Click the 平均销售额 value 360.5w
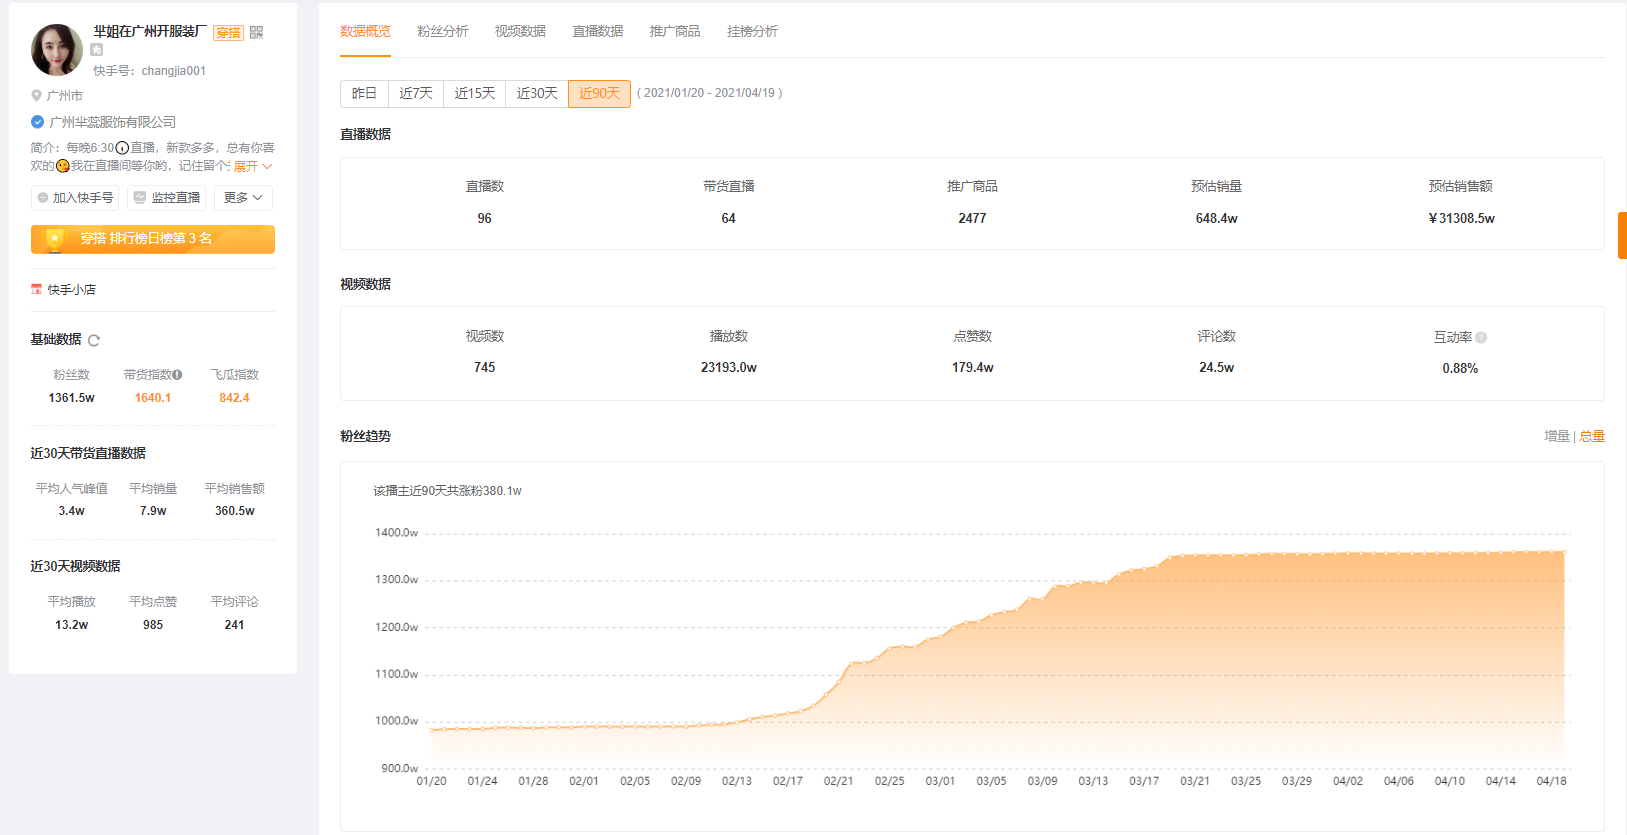This screenshot has height=835, width=1627. [x=235, y=511]
